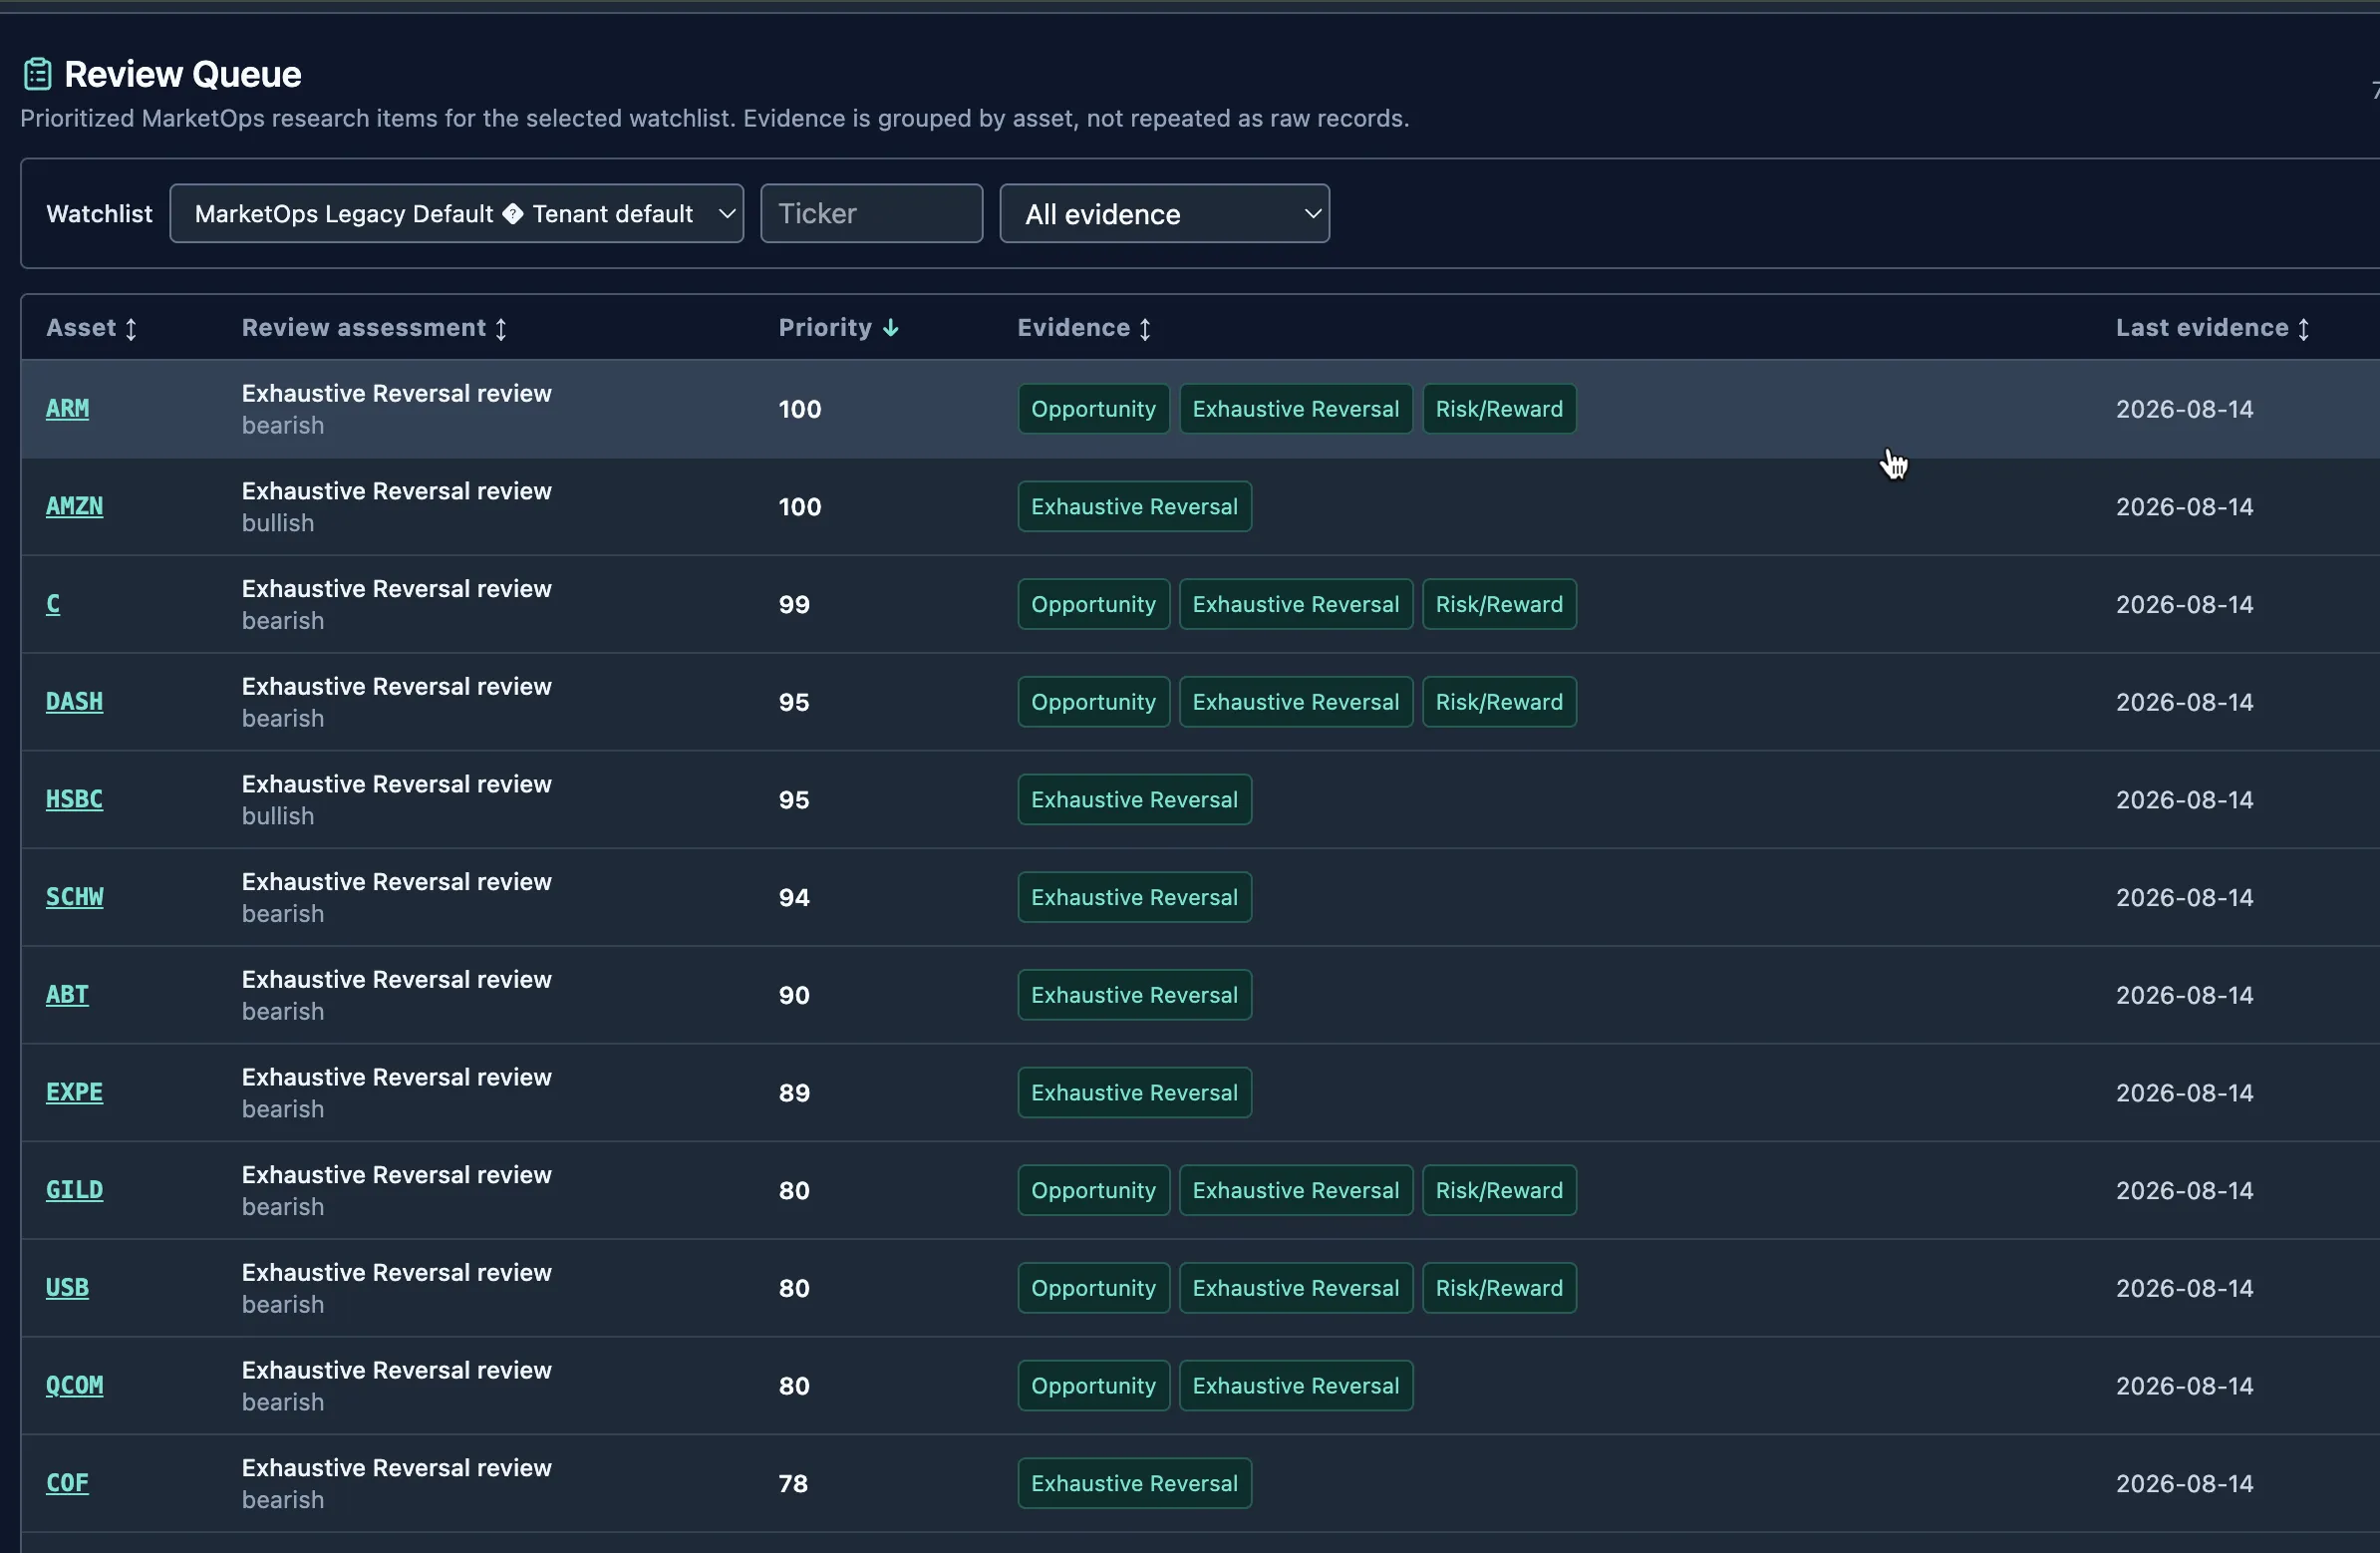The image size is (2380, 1553).
Task: Click HSBC row Exhaustive Reversal tag
Action: click(x=1134, y=800)
